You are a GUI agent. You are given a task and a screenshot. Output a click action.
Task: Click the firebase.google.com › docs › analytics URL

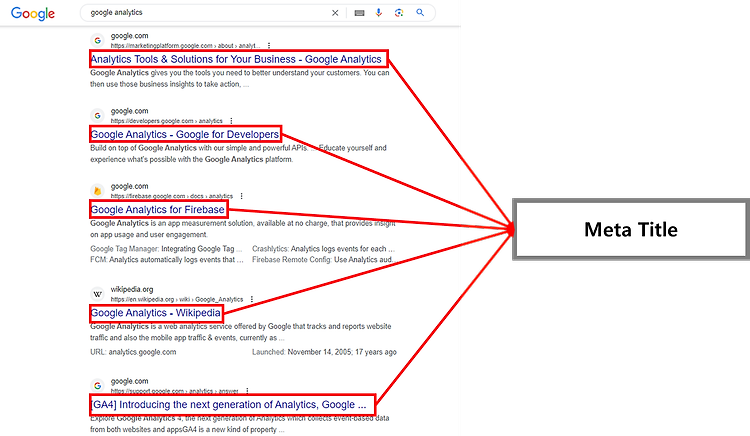[172, 196]
